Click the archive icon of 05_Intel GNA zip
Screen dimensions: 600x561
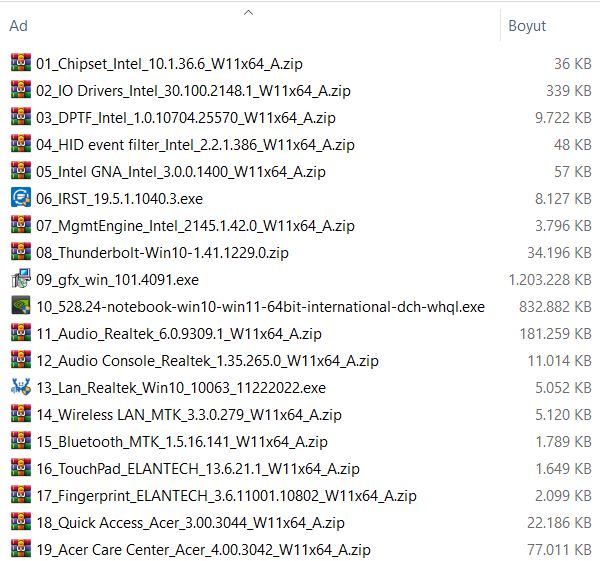21,171
